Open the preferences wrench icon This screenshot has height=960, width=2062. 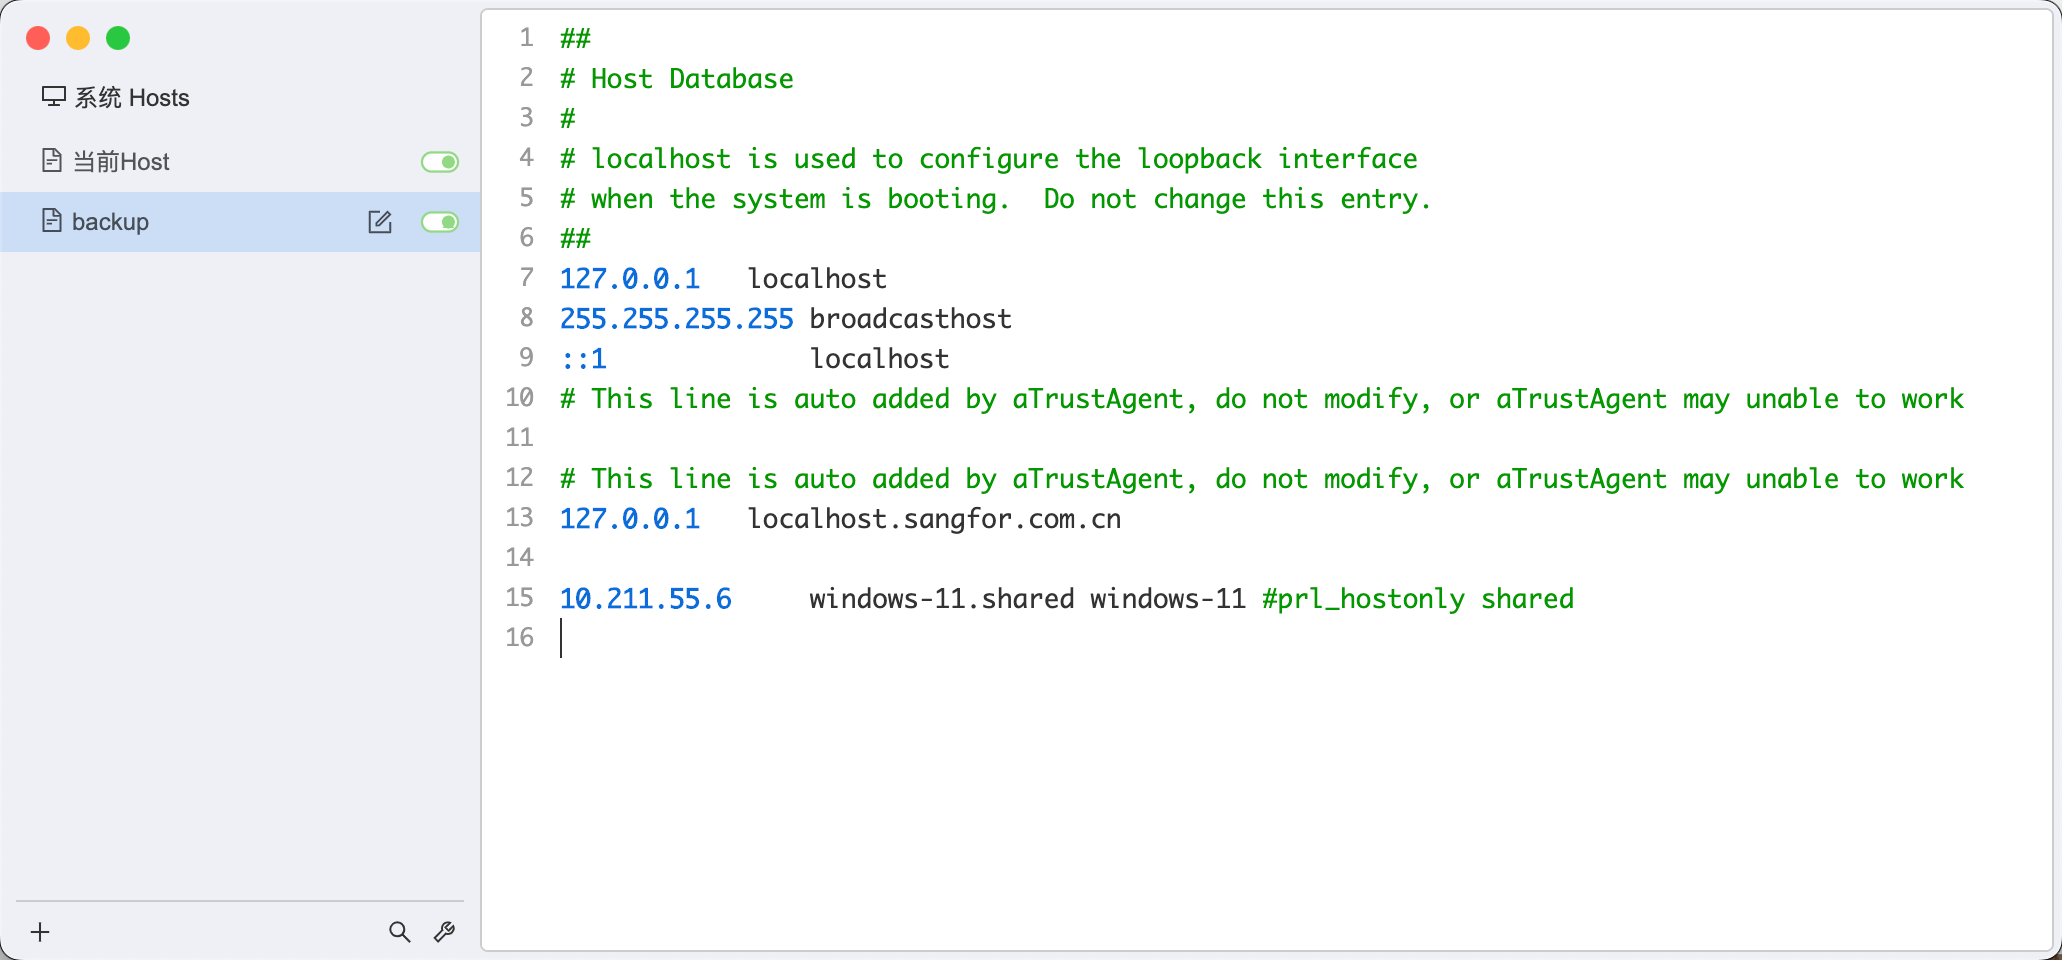tap(445, 932)
